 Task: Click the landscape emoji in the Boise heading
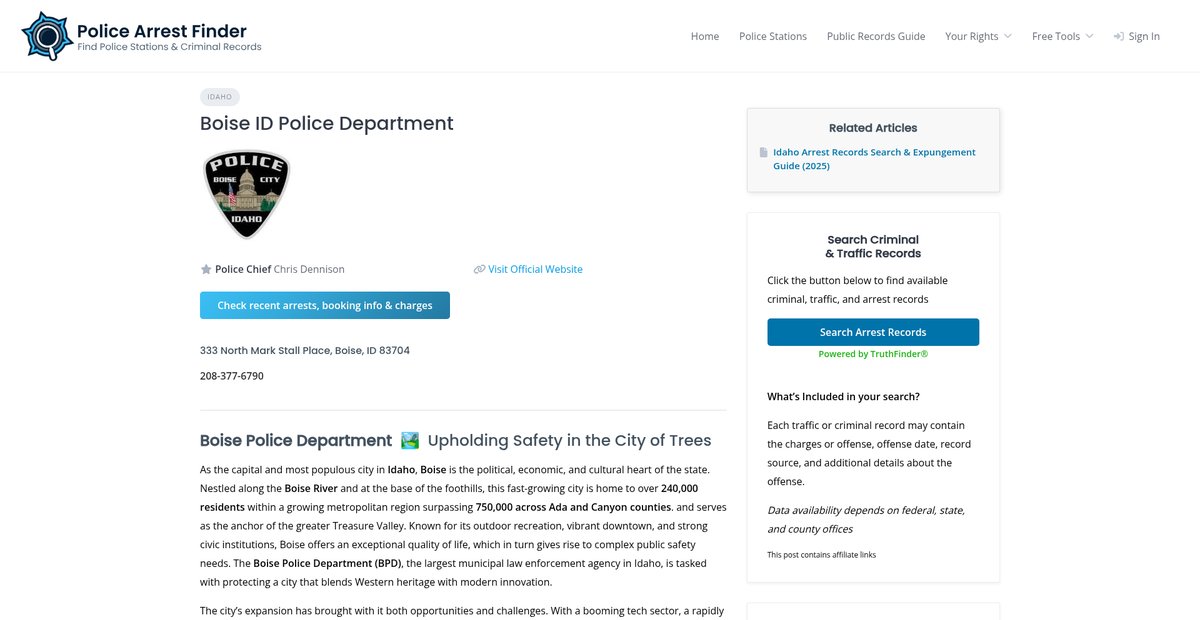[x=410, y=440]
